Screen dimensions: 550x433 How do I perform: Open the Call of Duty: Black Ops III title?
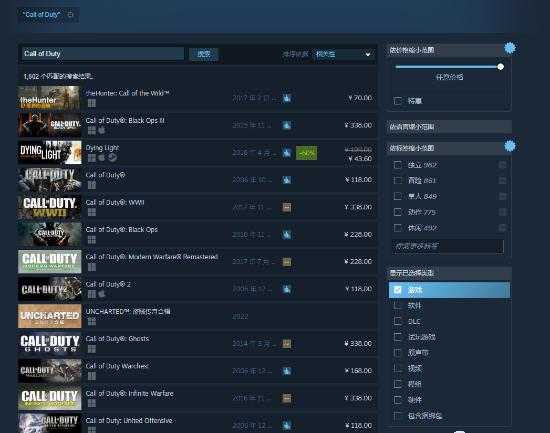coord(125,120)
